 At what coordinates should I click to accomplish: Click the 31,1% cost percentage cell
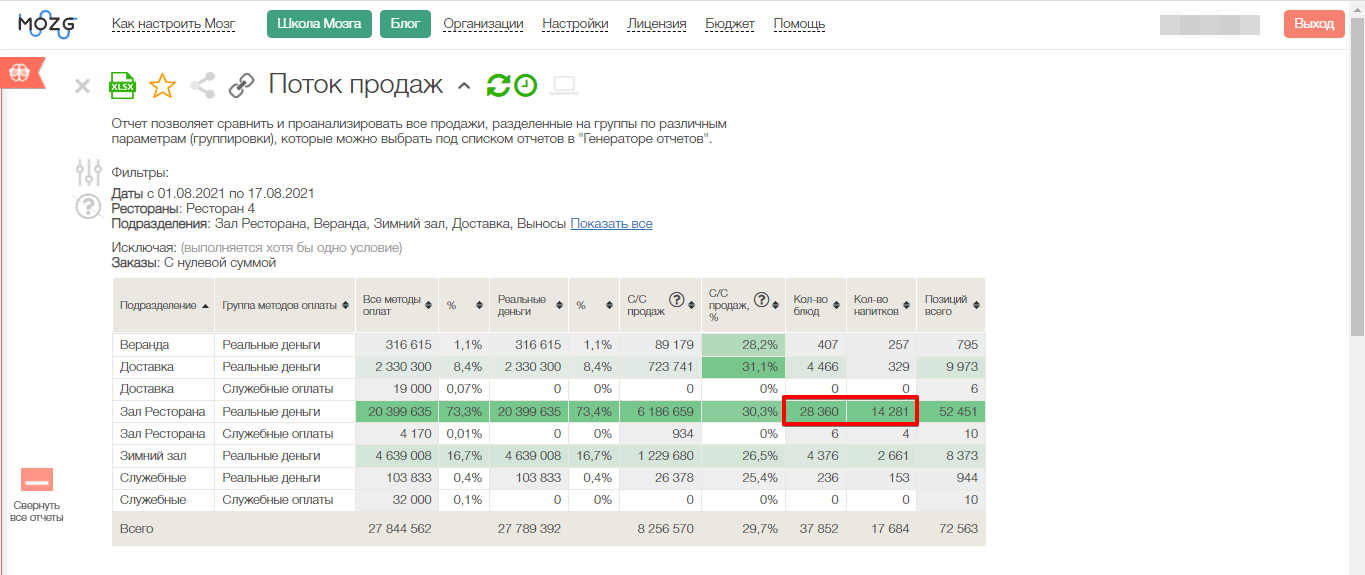(743, 367)
